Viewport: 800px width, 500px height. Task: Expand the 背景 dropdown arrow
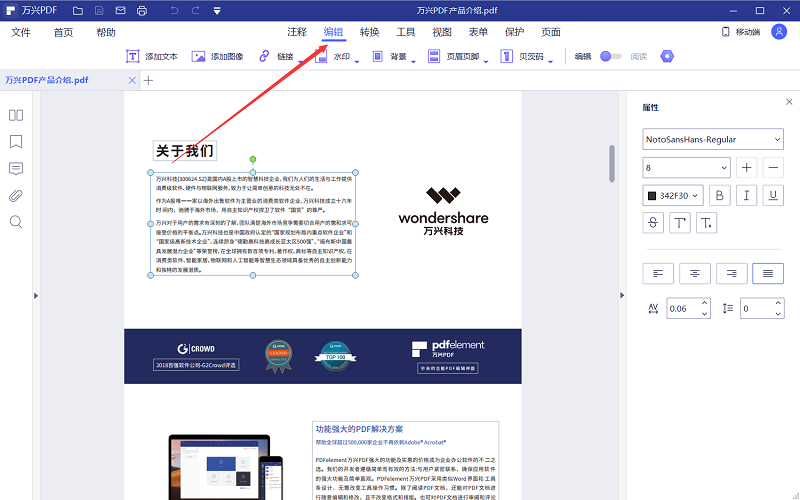click(413, 62)
